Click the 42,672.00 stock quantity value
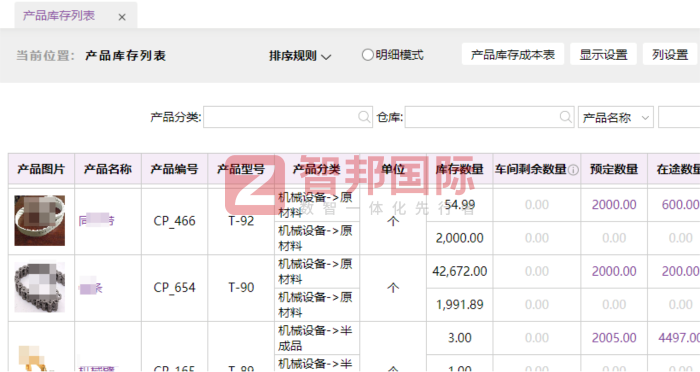 click(x=460, y=271)
